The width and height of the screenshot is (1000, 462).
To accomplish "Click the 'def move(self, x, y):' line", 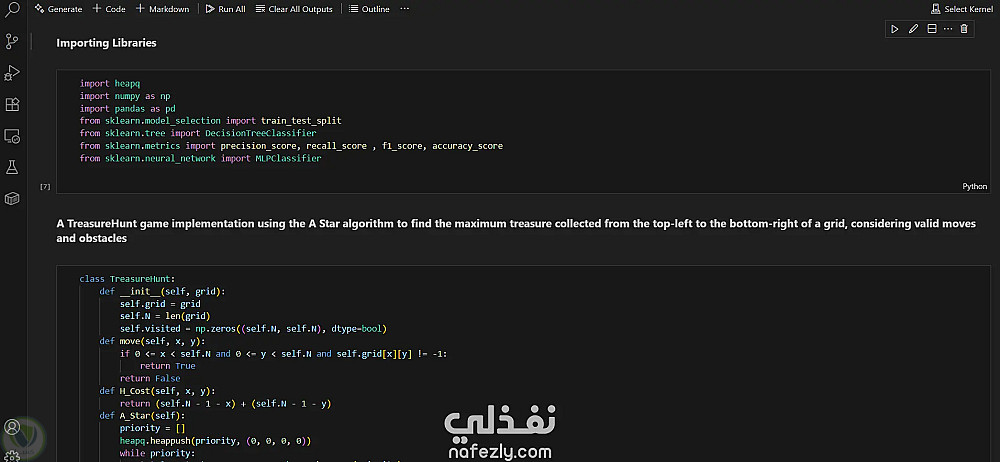I will pyautogui.click(x=152, y=341).
